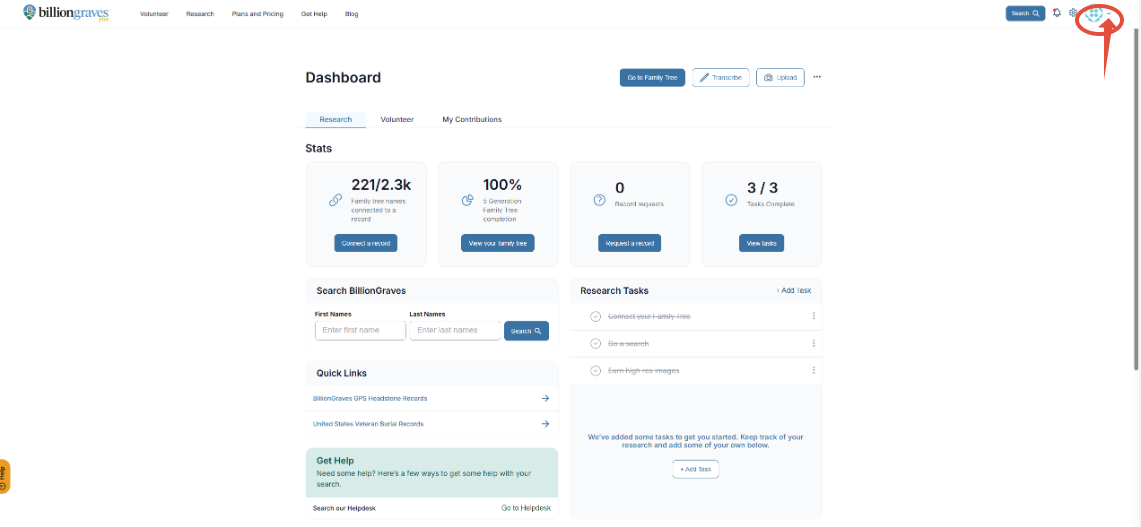
Task: Open Plans and Pricing
Action: [x=258, y=14]
